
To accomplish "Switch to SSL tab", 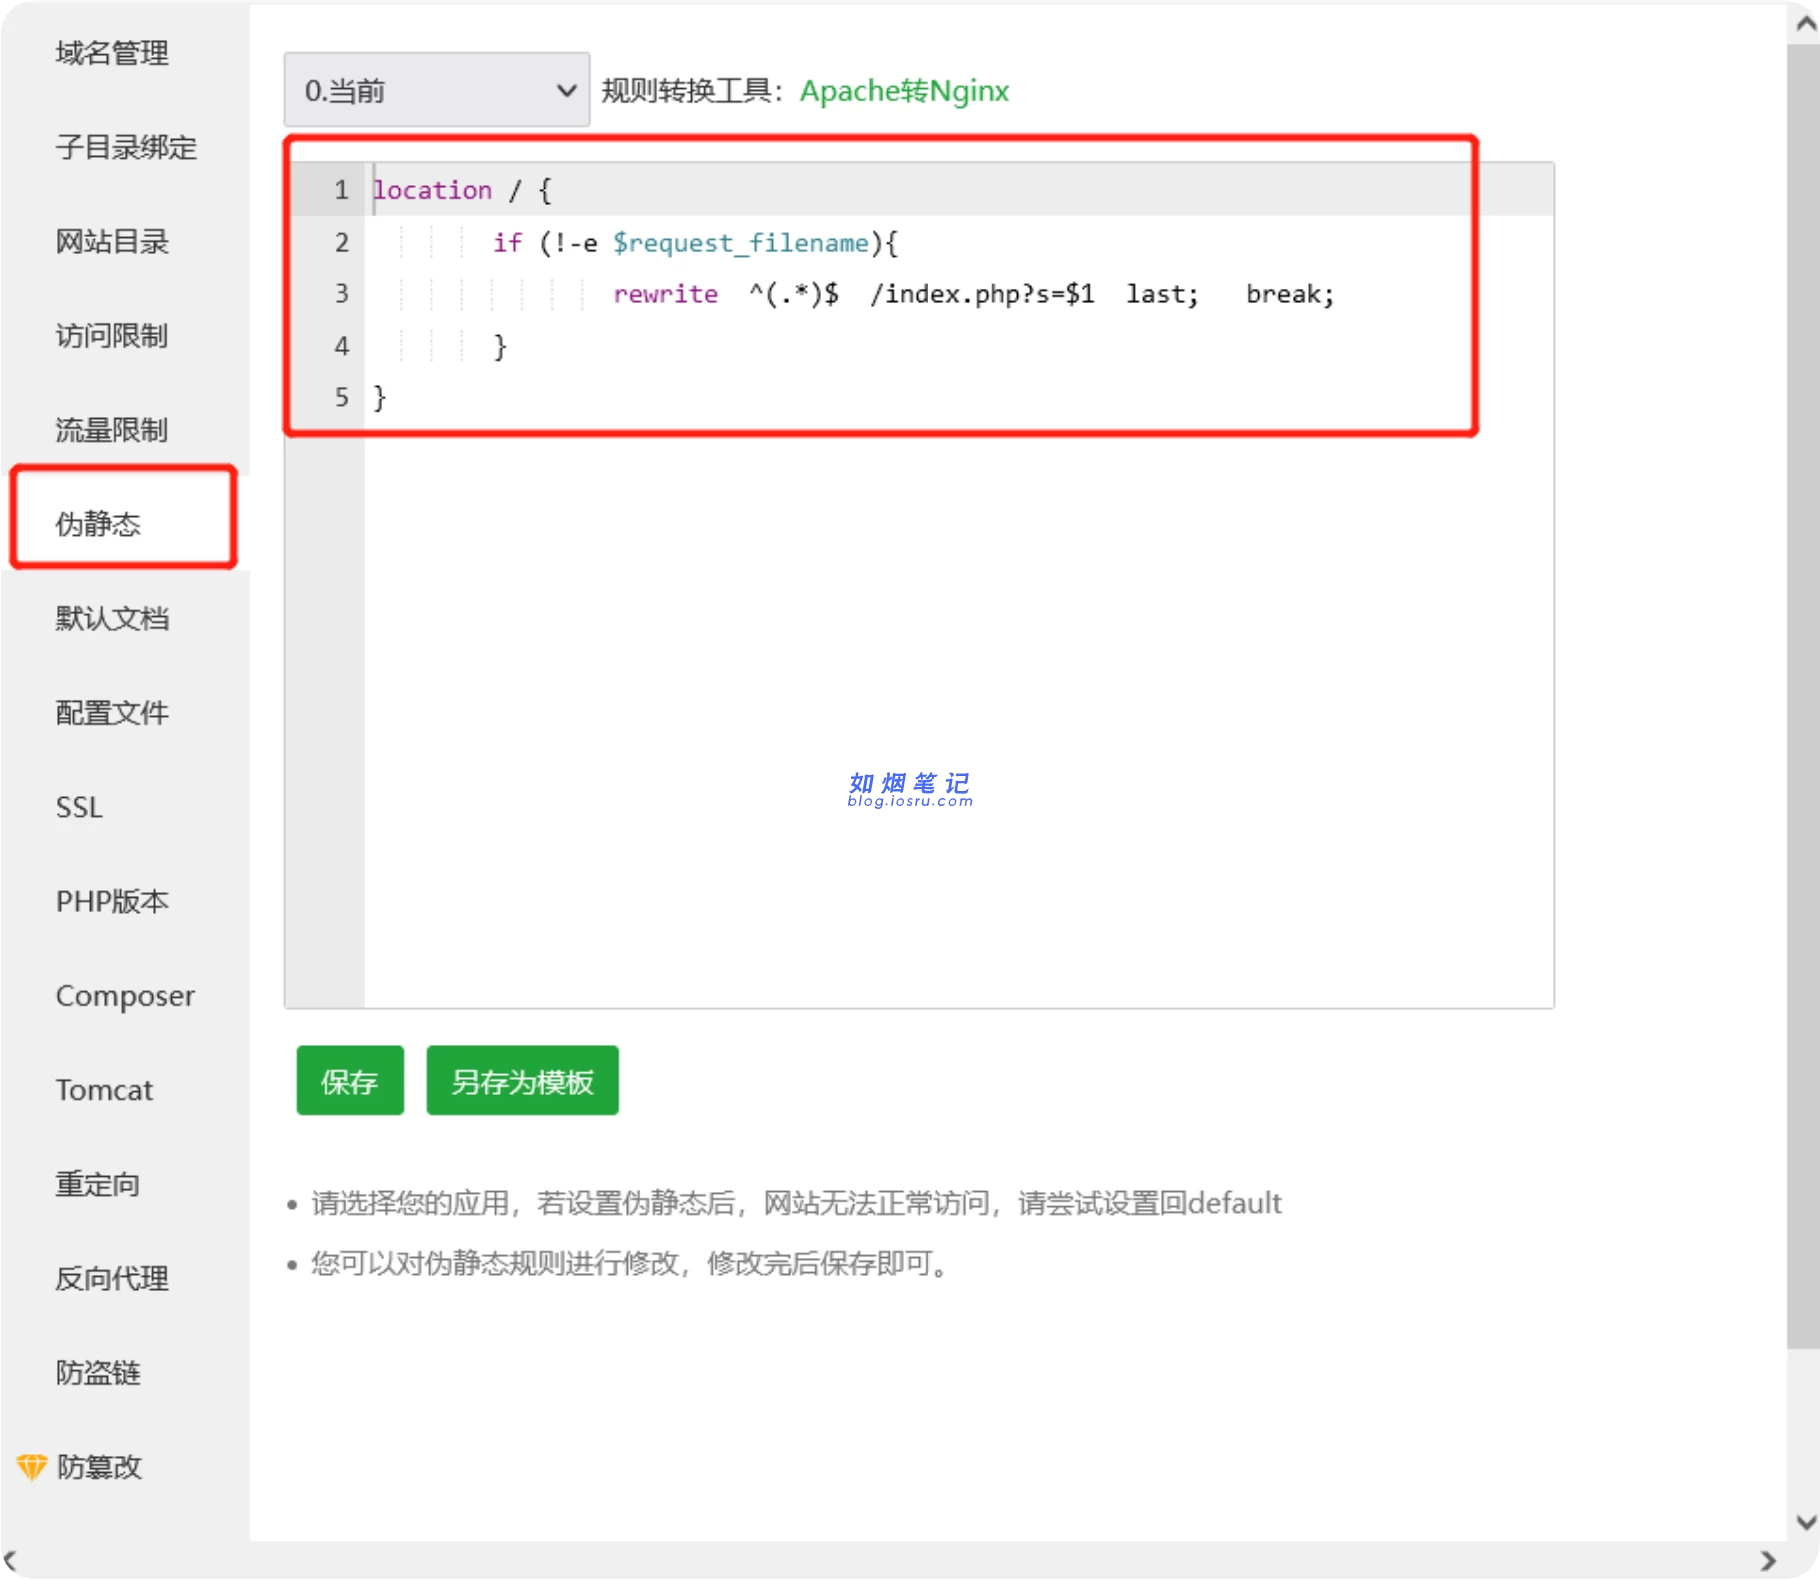I will pyautogui.click(x=79, y=807).
